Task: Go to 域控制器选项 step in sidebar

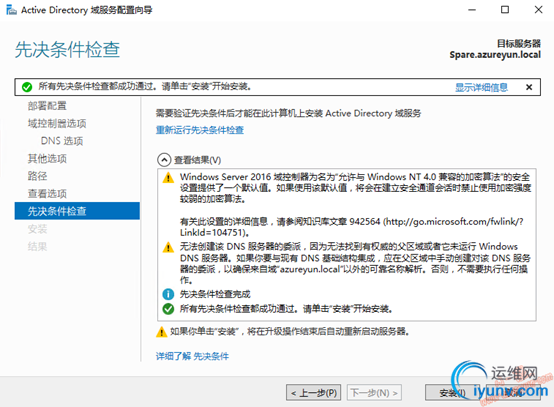Action: coord(57,123)
